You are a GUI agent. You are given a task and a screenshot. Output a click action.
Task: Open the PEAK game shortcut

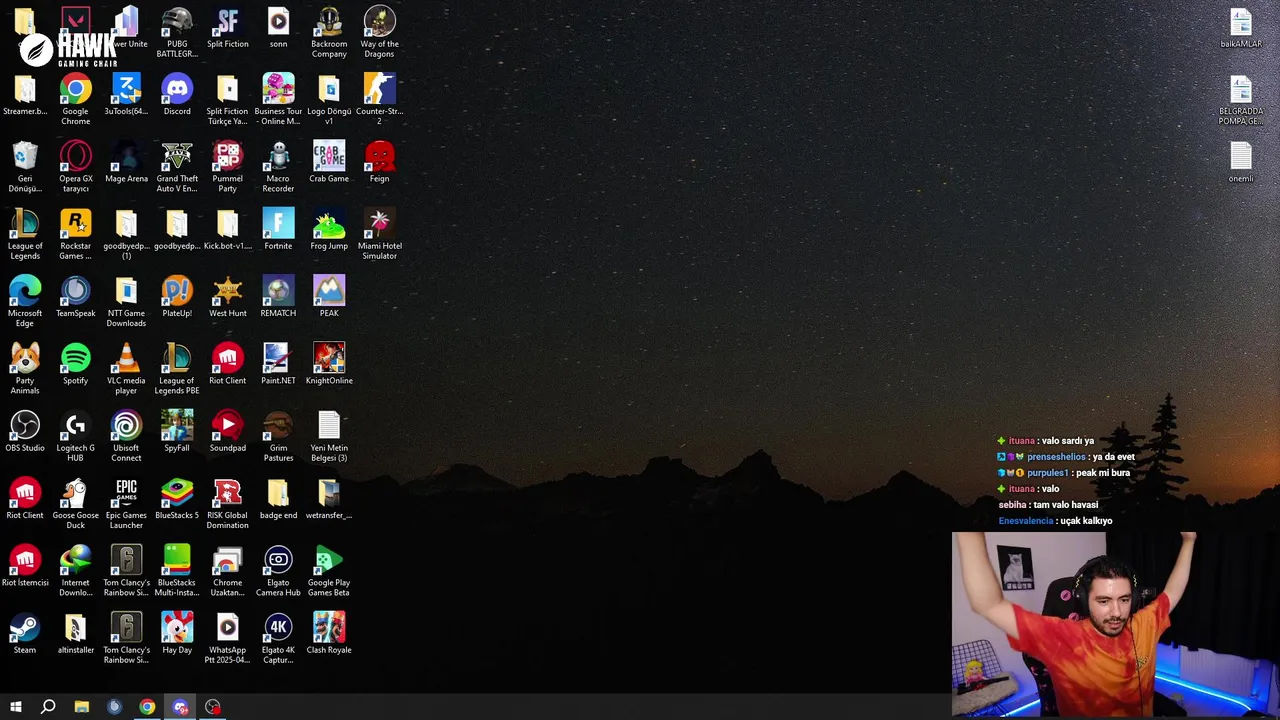point(329,292)
